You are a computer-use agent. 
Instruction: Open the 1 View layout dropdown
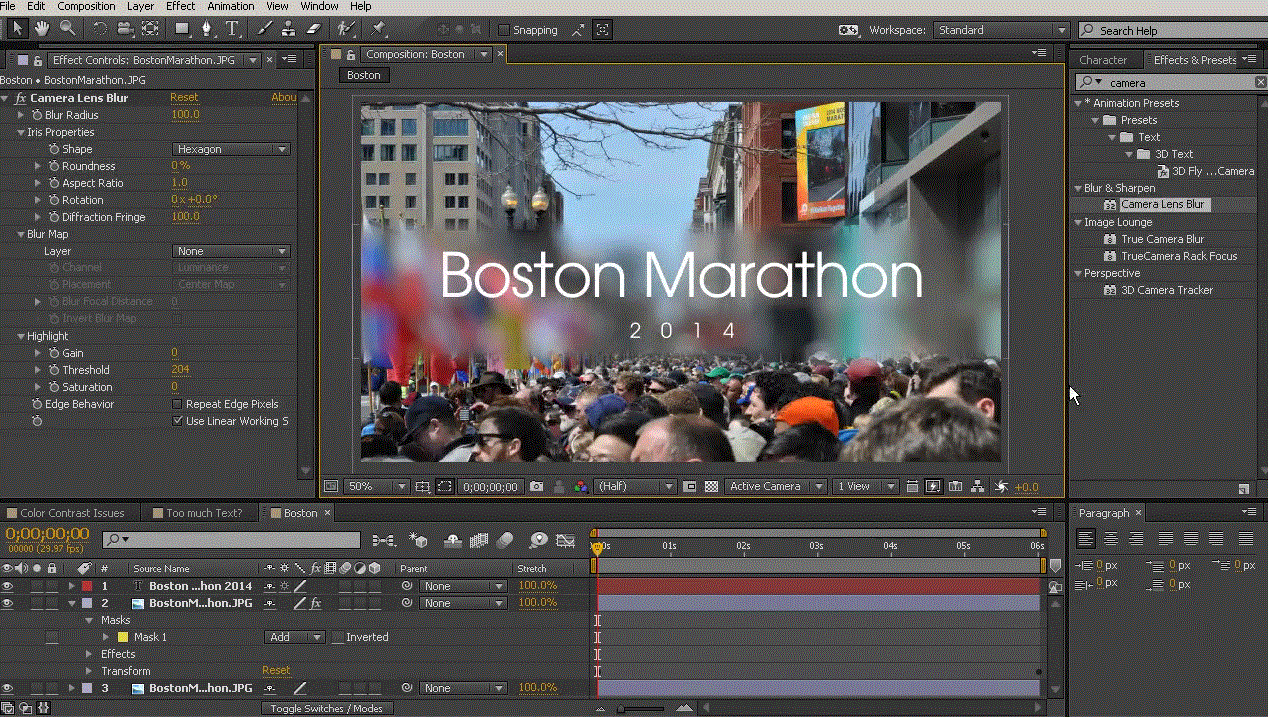click(x=866, y=487)
